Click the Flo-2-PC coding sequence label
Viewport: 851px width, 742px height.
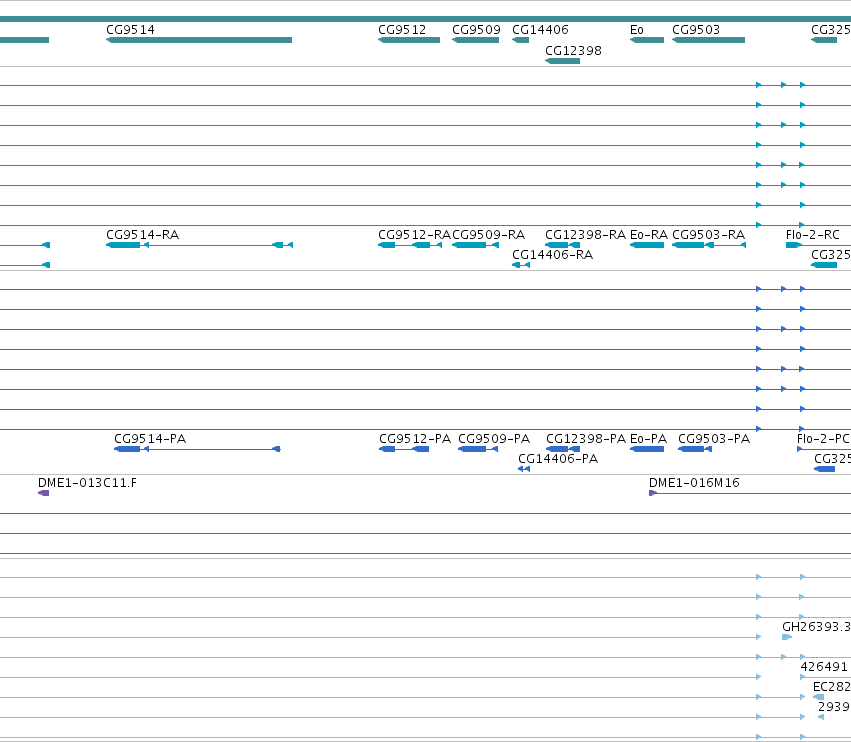coord(823,439)
